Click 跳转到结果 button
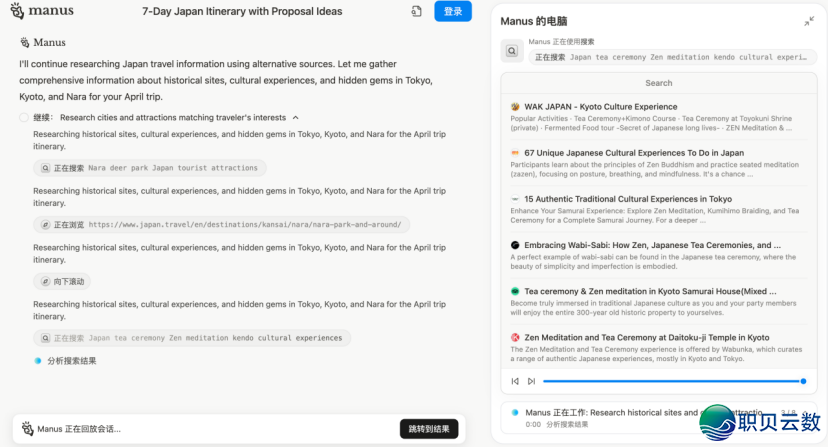 click(x=429, y=429)
